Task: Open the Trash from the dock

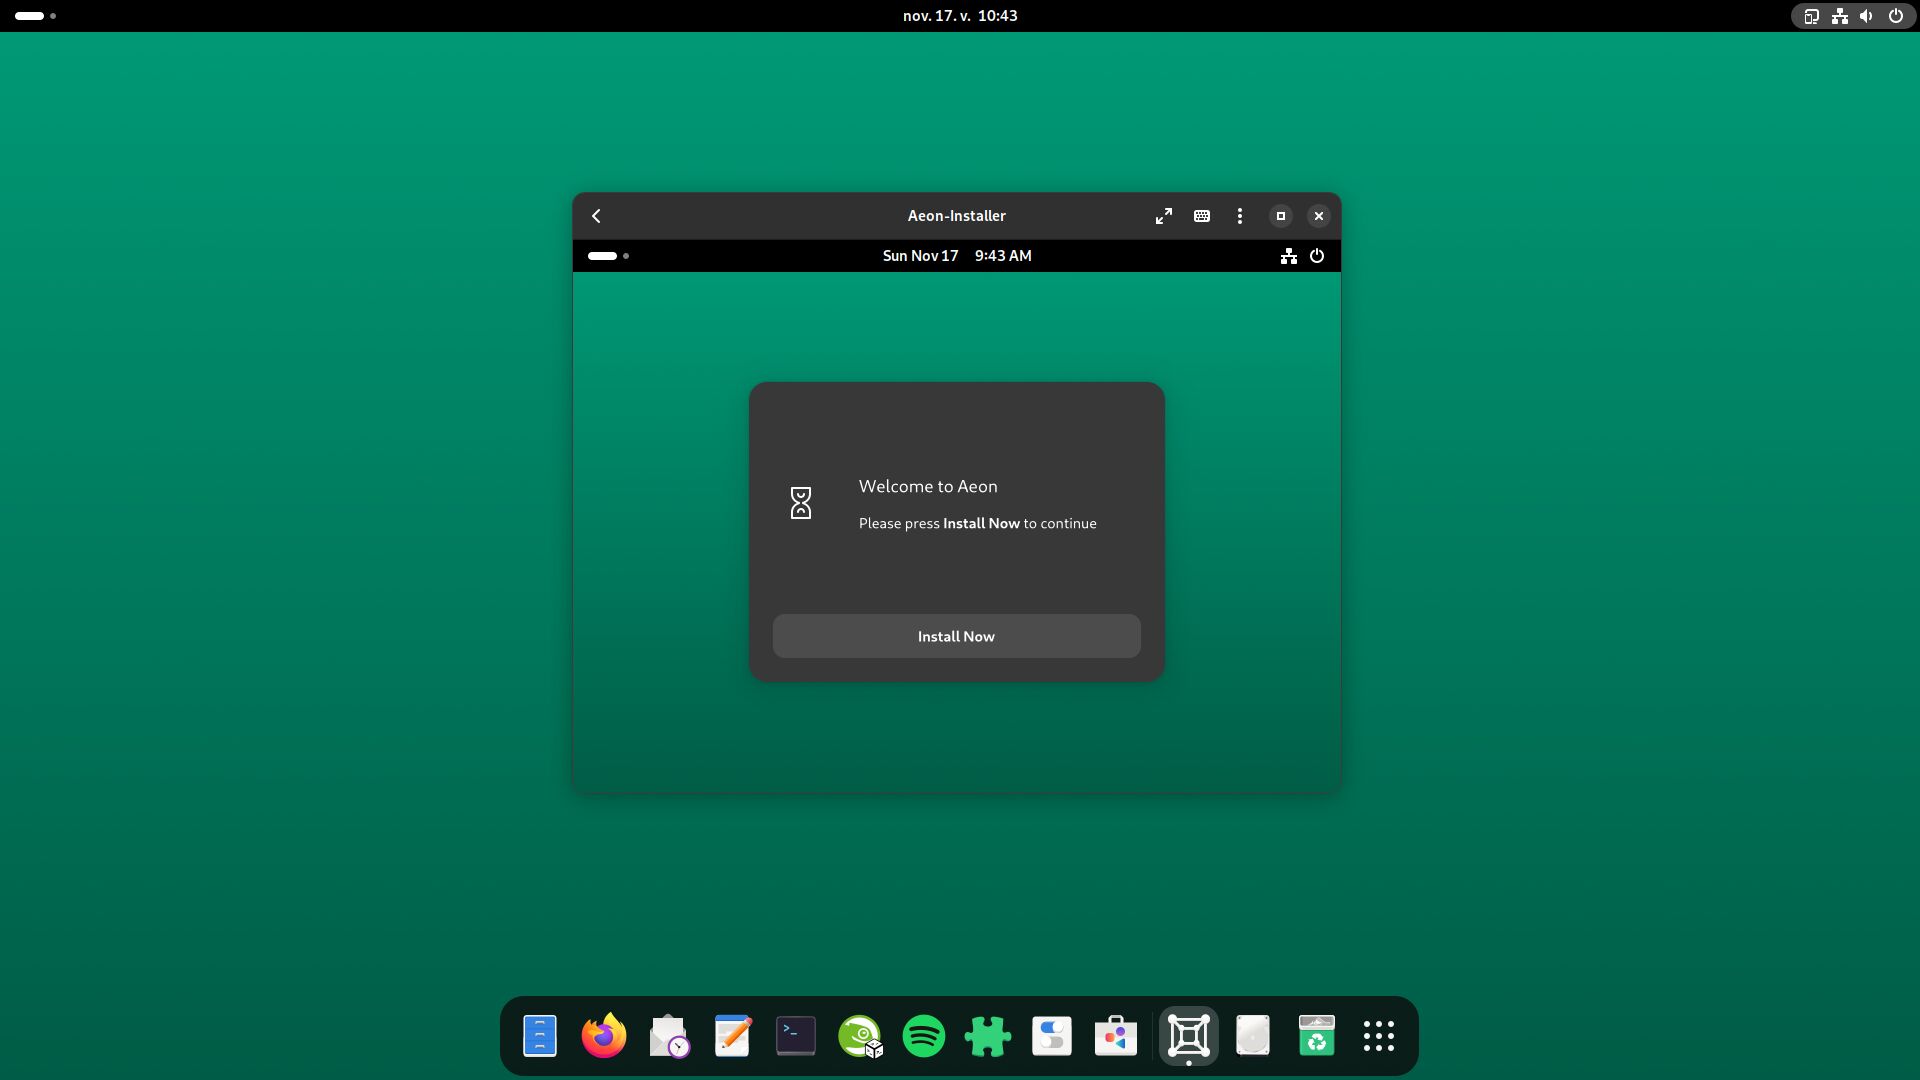Action: (1317, 1036)
